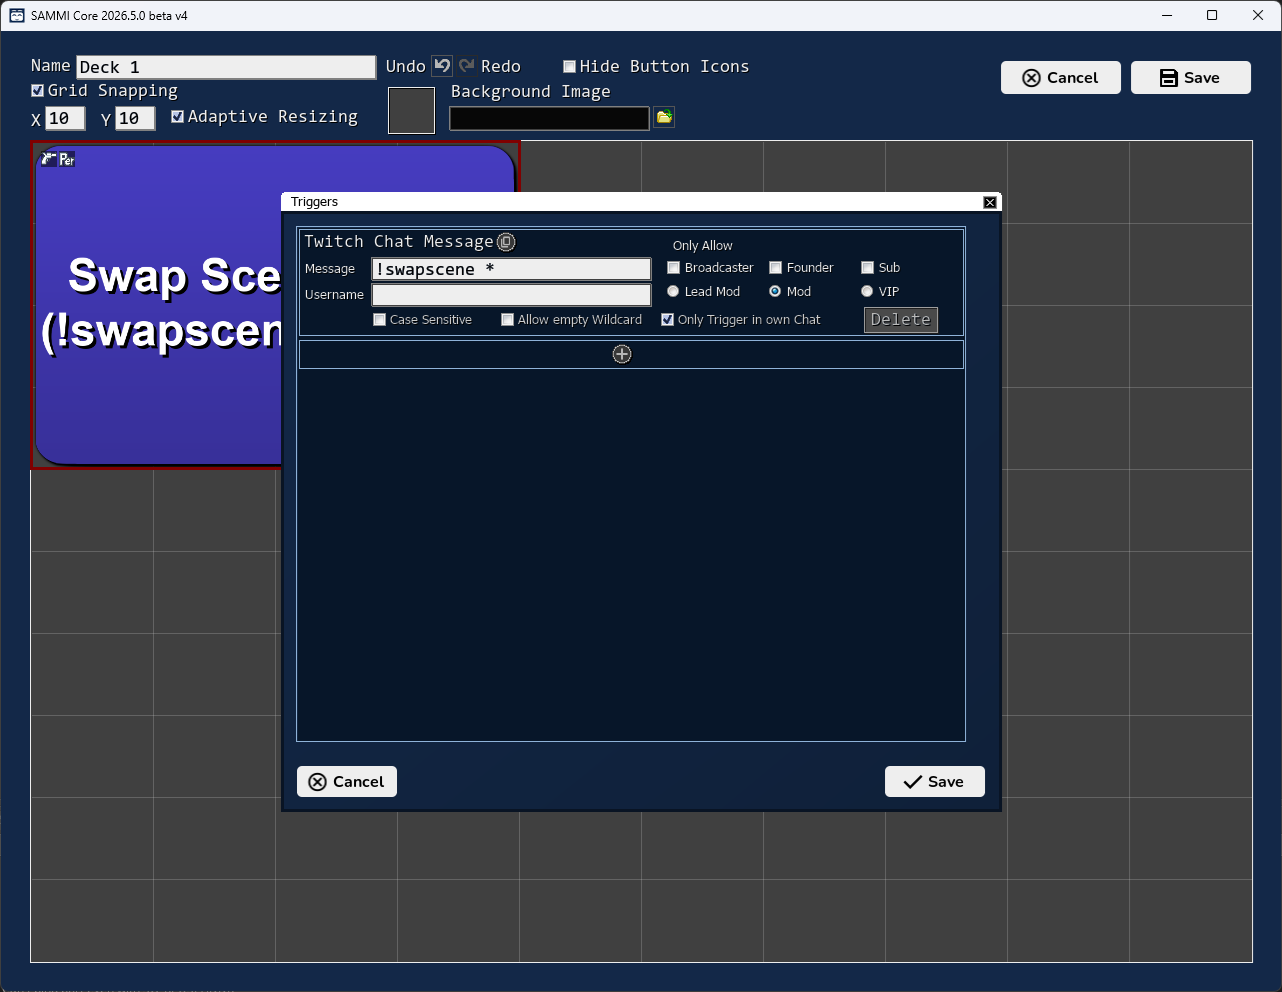Click the Twitch Chat Message heading
This screenshot has width=1282, height=992.
point(398,241)
